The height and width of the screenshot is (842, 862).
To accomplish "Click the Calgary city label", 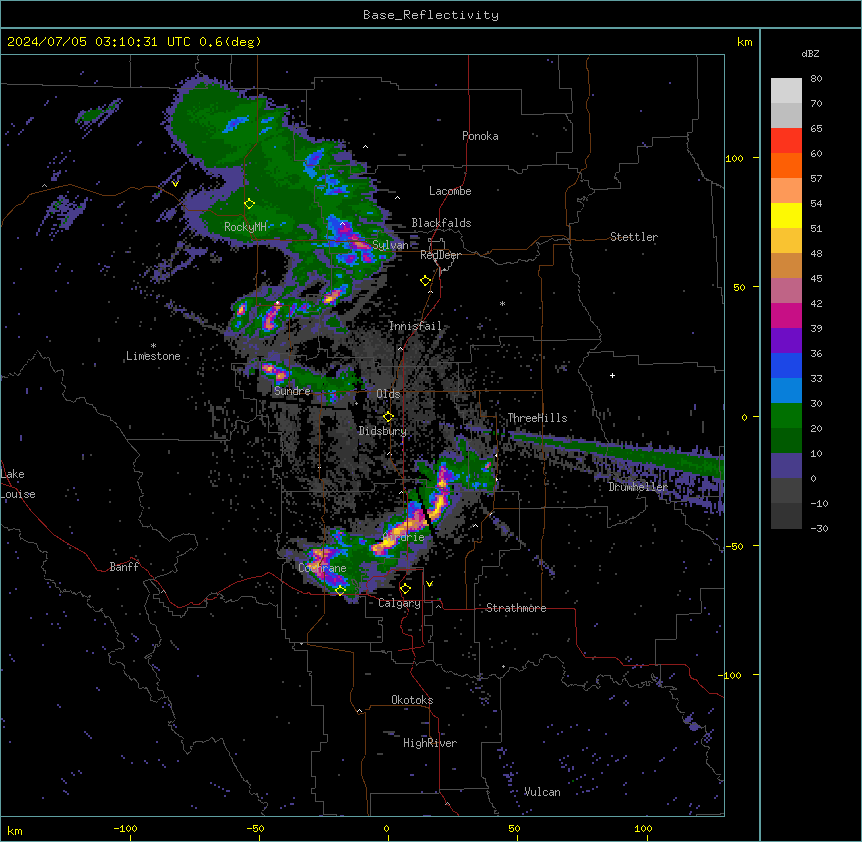I will [400, 603].
